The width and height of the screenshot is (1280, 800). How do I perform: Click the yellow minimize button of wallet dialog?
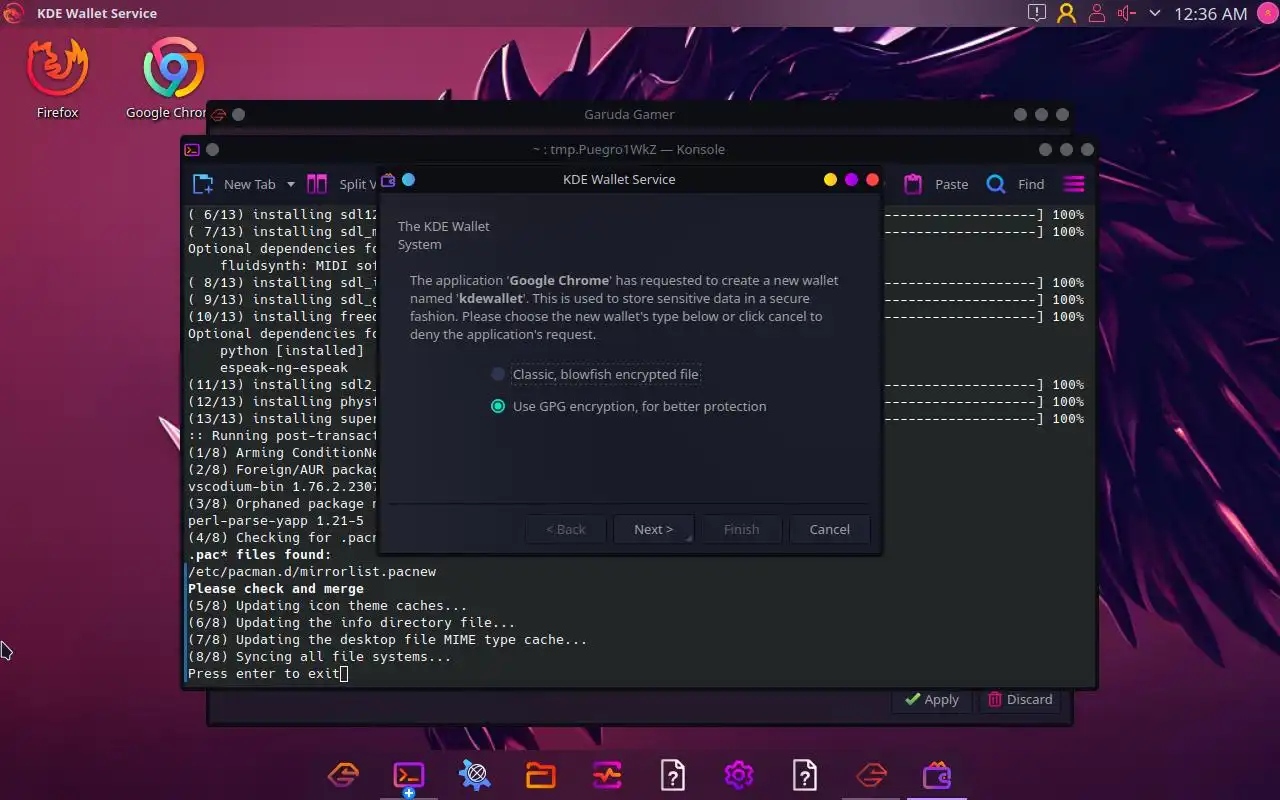830,180
